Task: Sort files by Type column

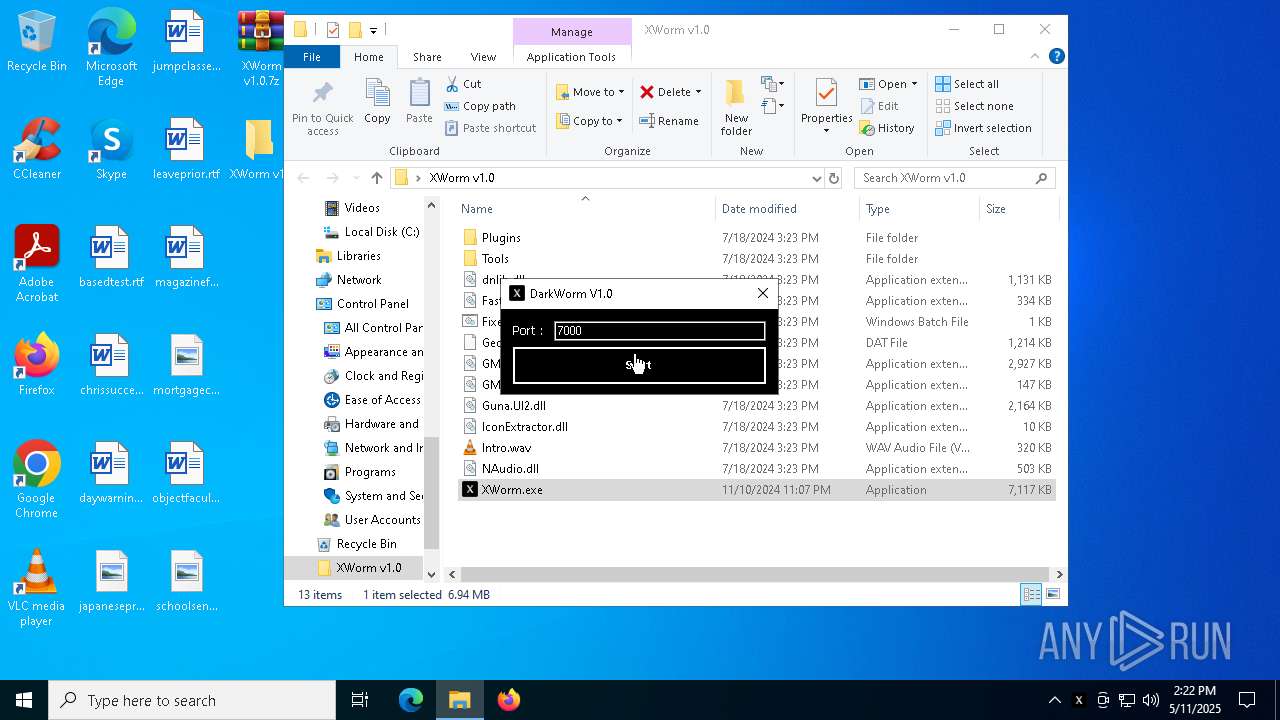Action: (919, 208)
